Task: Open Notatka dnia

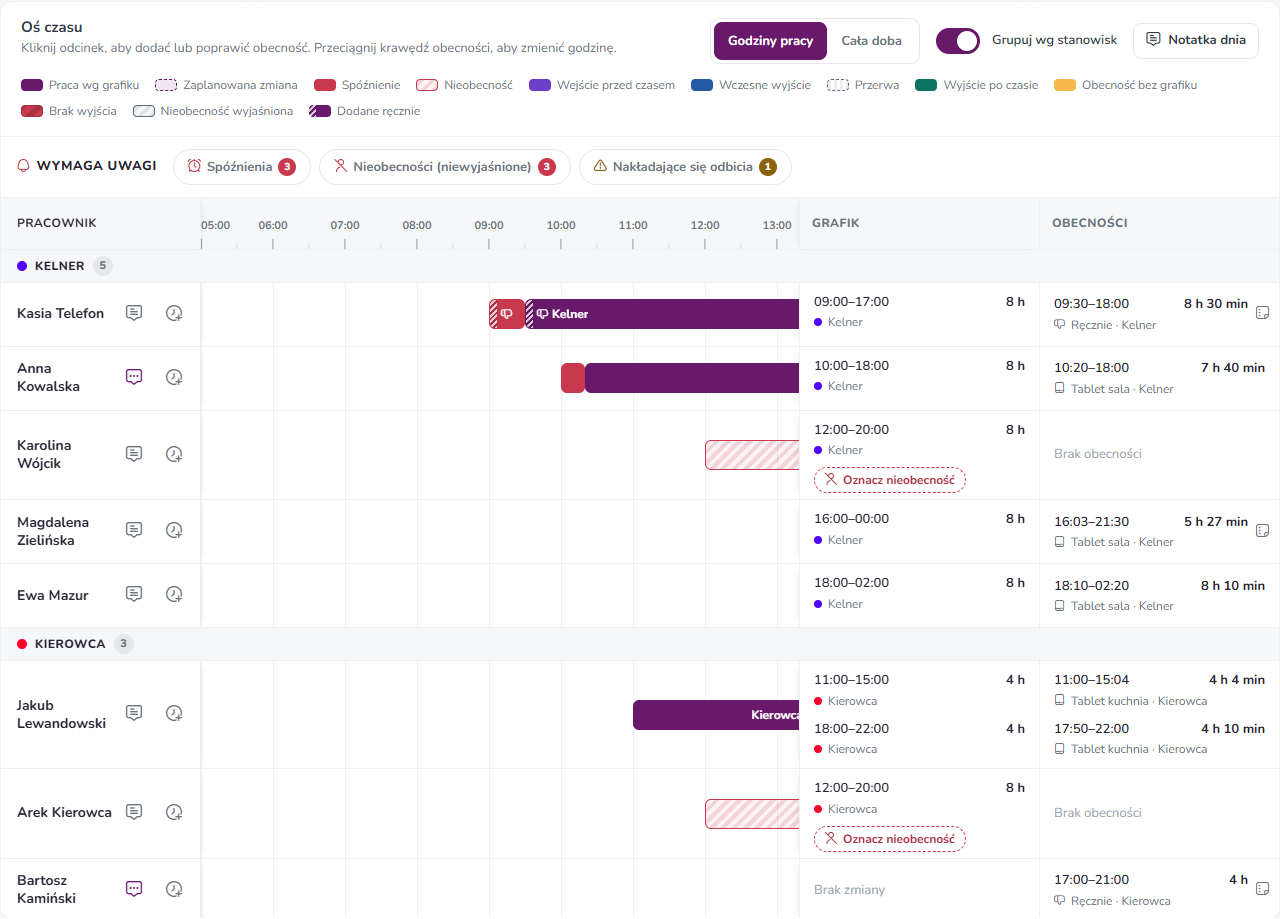Action: [x=1196, y=41]
